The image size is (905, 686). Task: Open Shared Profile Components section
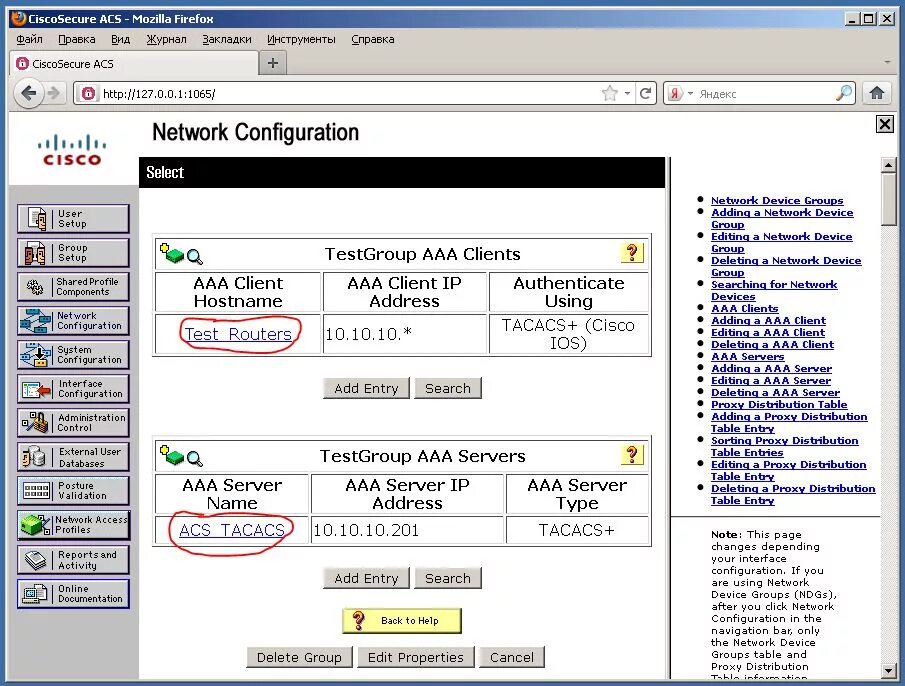point(73,287)
